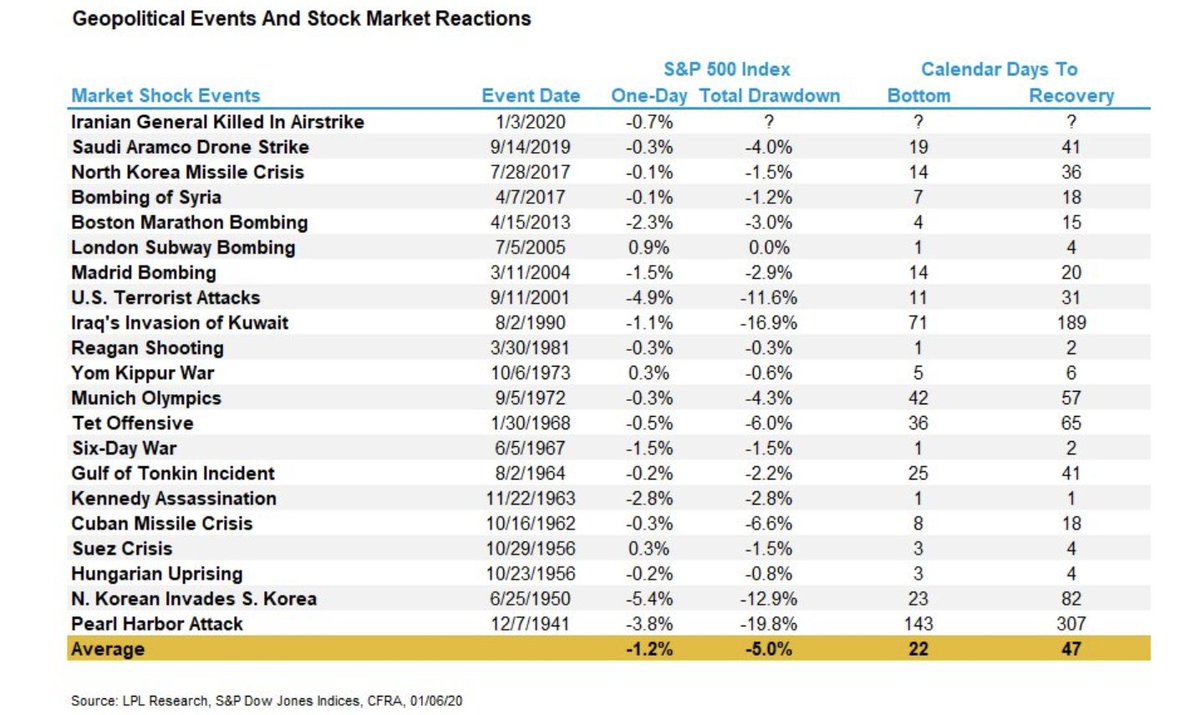
Task: Click the Event Date column header
Action: pyautogui.click(x=530, y=96)
